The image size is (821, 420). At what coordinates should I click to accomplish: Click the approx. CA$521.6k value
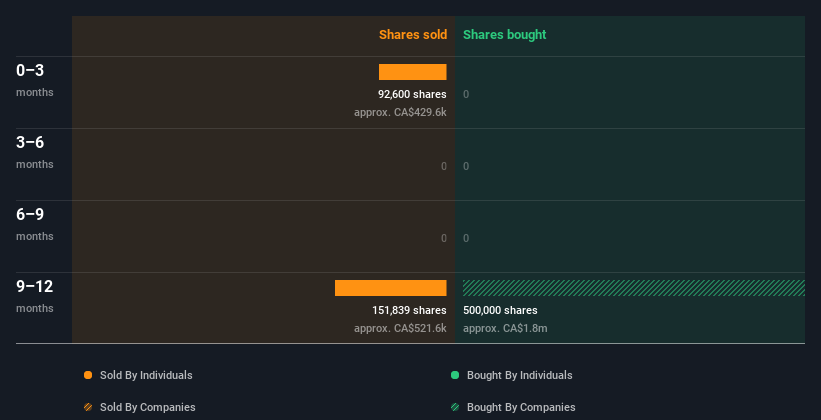pyautogui.click(x=401, y=328)
